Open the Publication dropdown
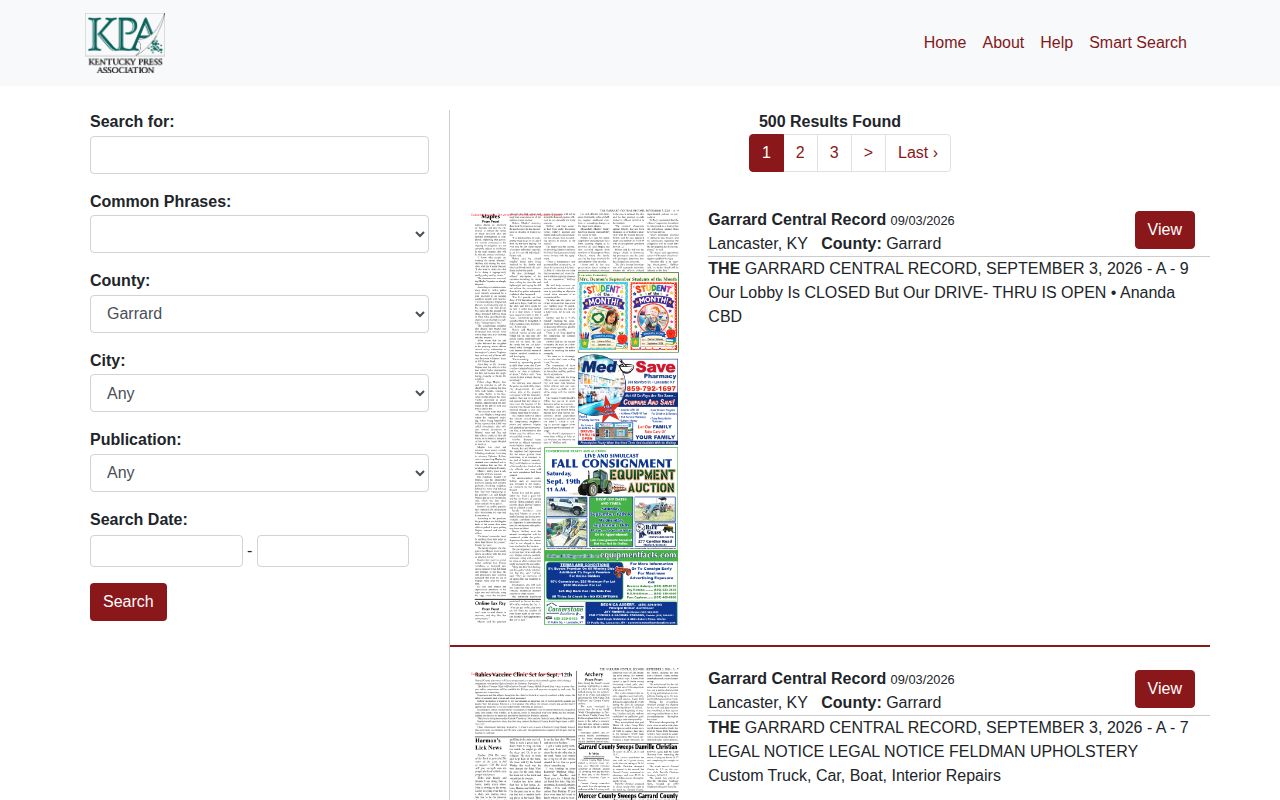1280x800 pixels. tap(259, 473)
